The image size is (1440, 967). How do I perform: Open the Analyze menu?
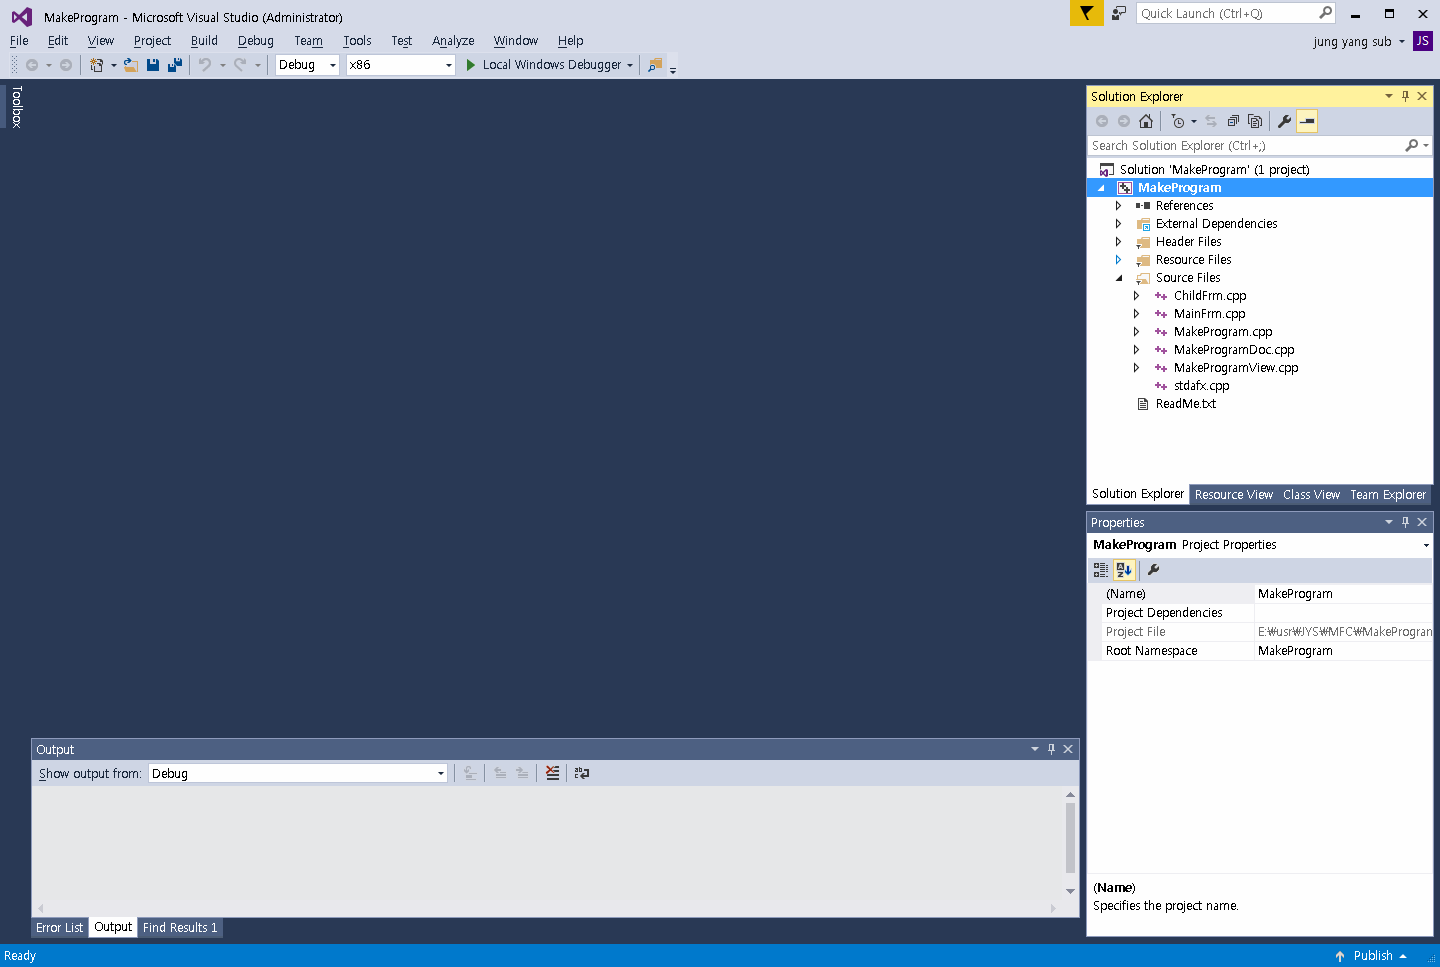(453, 41)
